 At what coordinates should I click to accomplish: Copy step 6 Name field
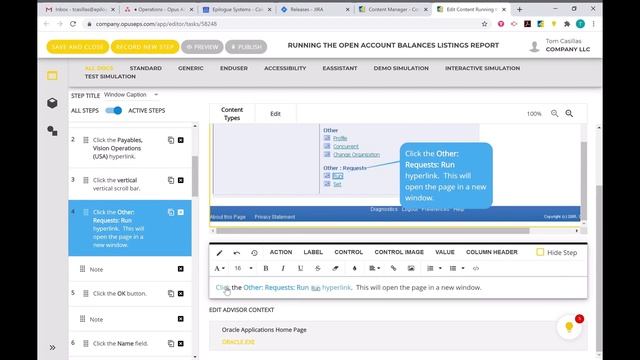pyautogui.click(x=171, y=343)
